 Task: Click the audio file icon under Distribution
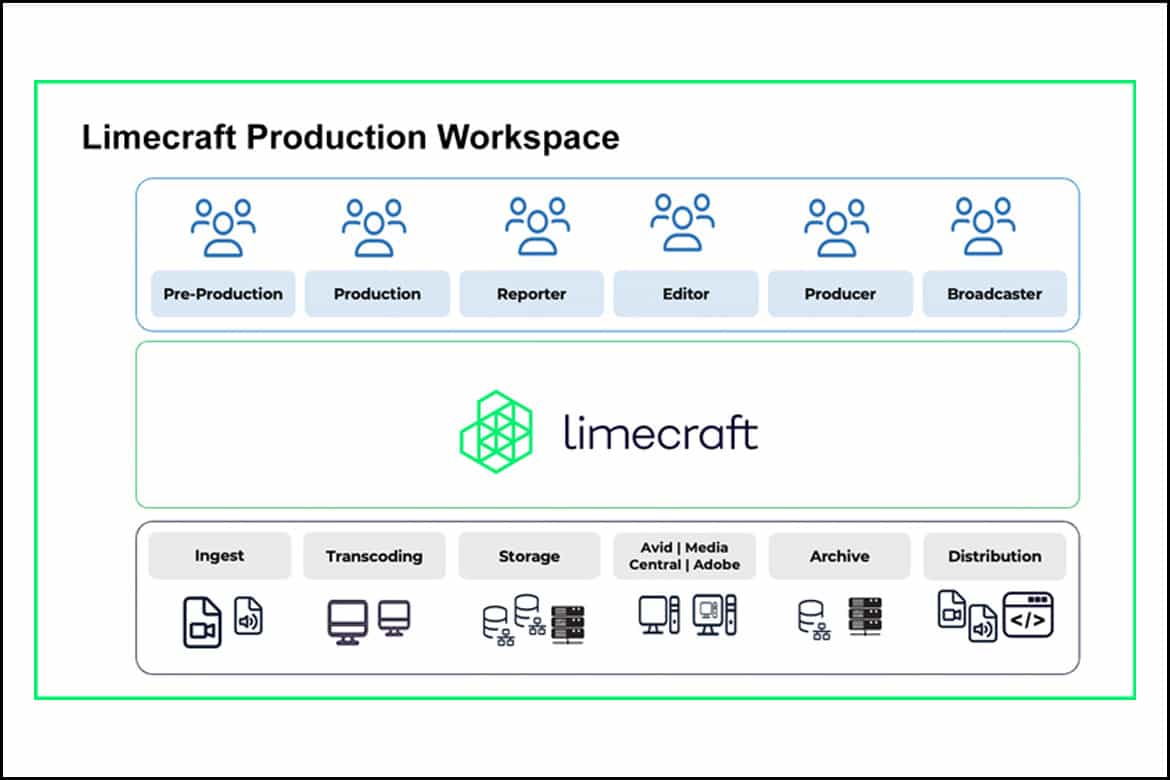click(x=983, y=624)
